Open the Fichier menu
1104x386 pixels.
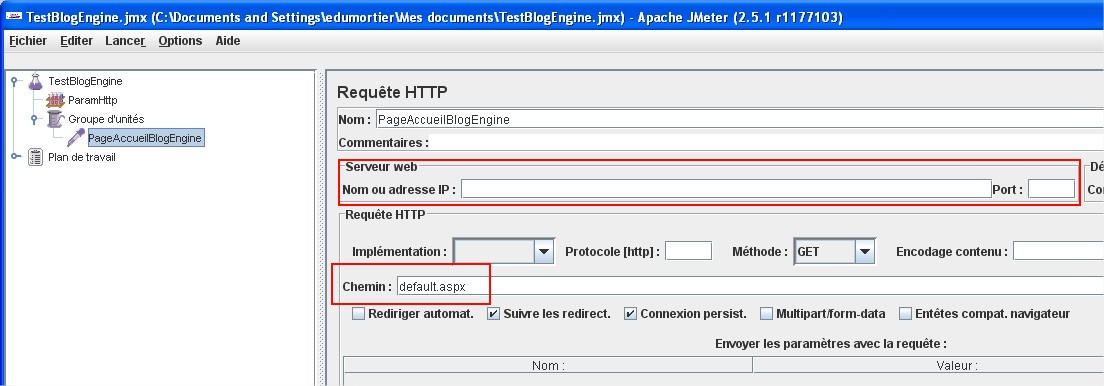point(28,41)
